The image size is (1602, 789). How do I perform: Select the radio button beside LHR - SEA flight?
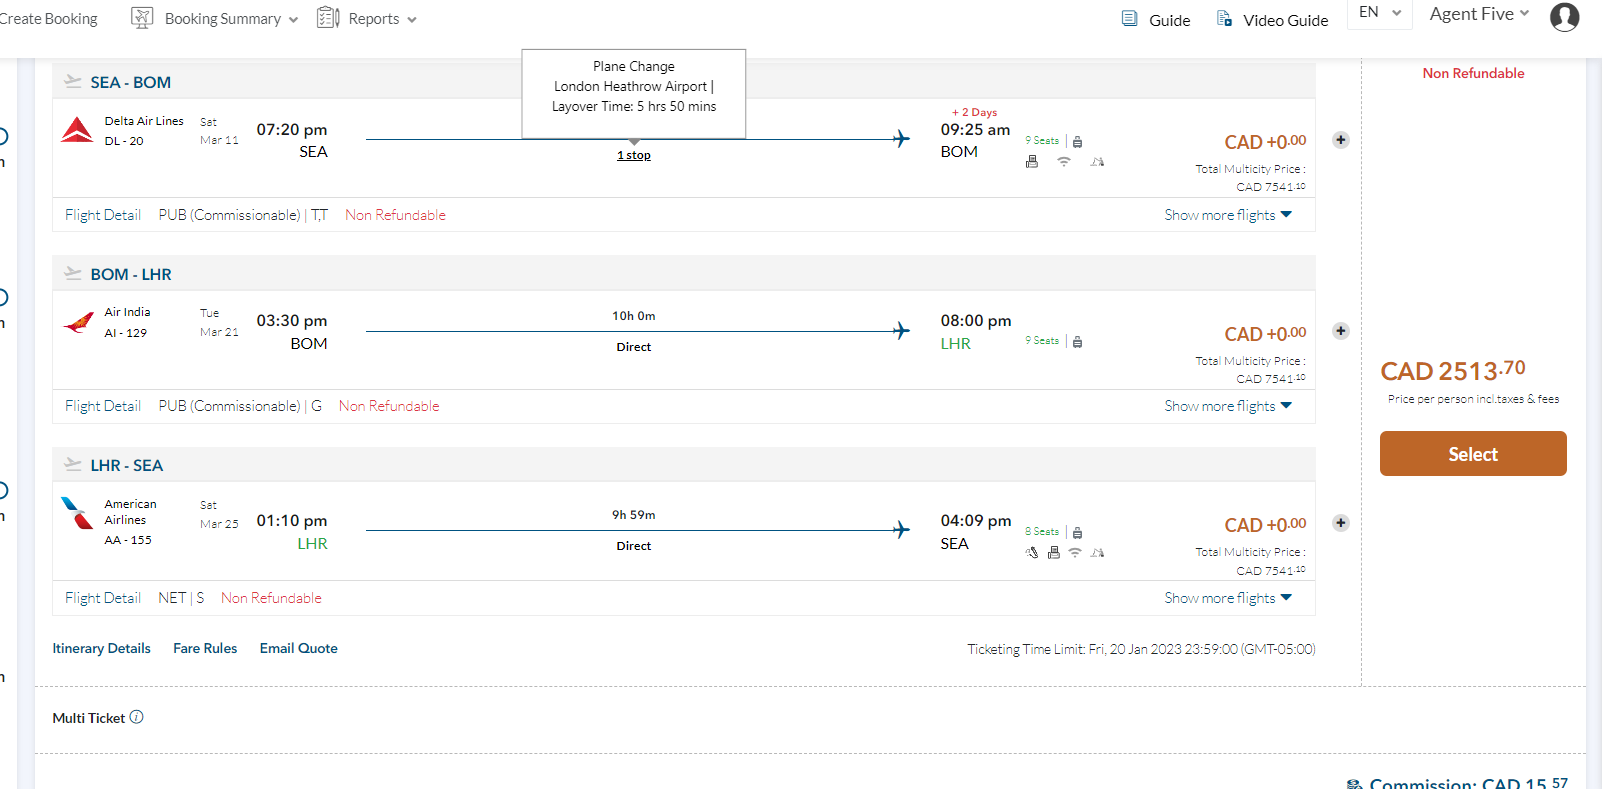(2, 490)
